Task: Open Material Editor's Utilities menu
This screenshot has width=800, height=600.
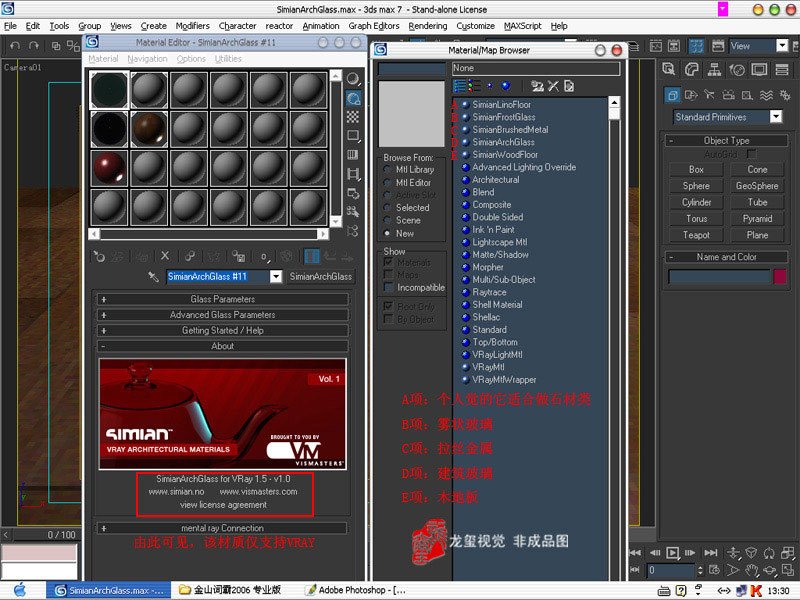Action: click(228, 59)
